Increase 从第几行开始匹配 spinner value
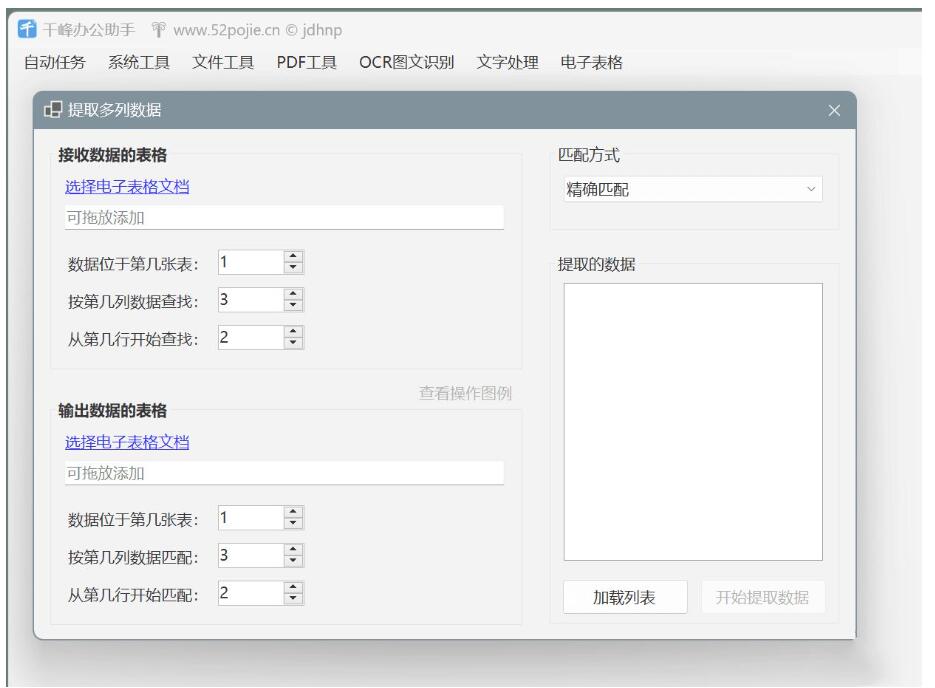Screen dimensions: 935x688 click(293, 589)
